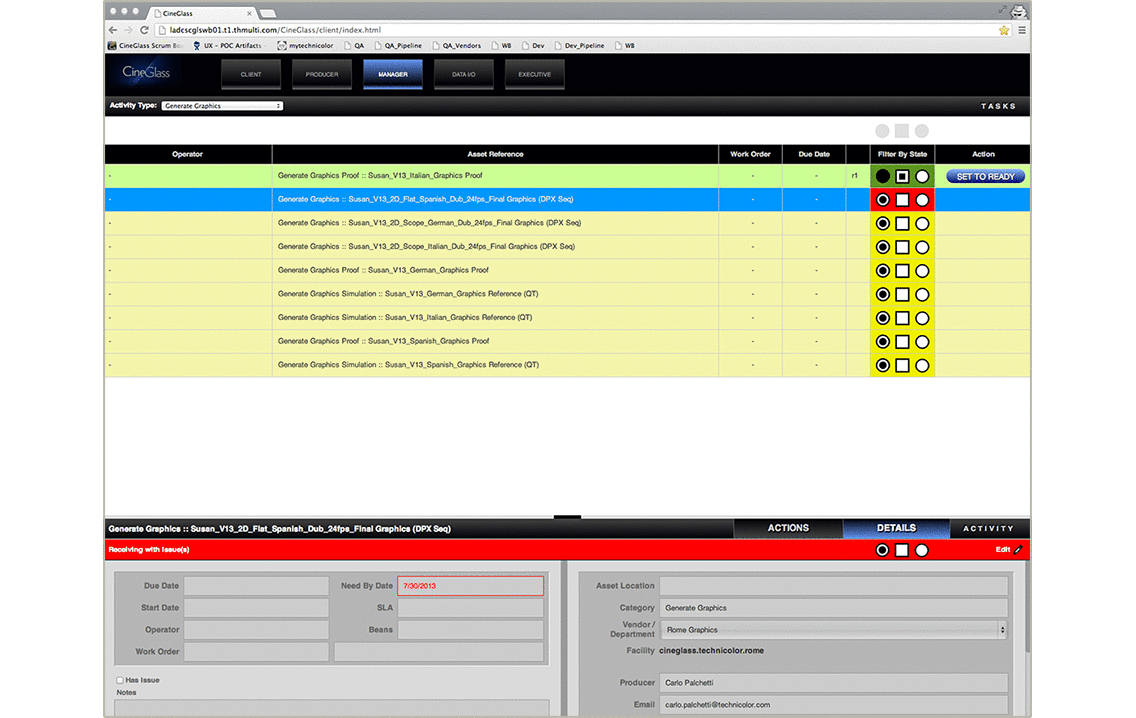Open the DATA I/O section
Screen dimensions: 1136x718
(464, 74)
